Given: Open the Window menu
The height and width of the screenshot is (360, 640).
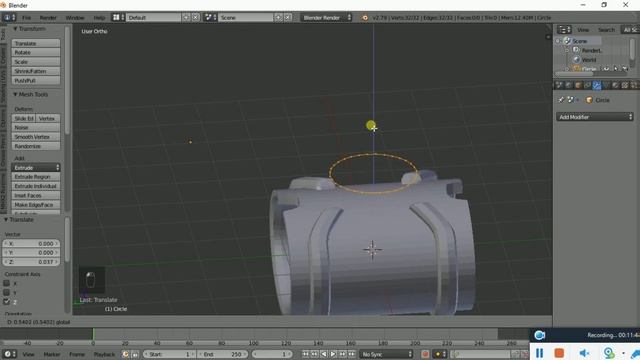Looking at the screenshot, I should tap(75, 18).
